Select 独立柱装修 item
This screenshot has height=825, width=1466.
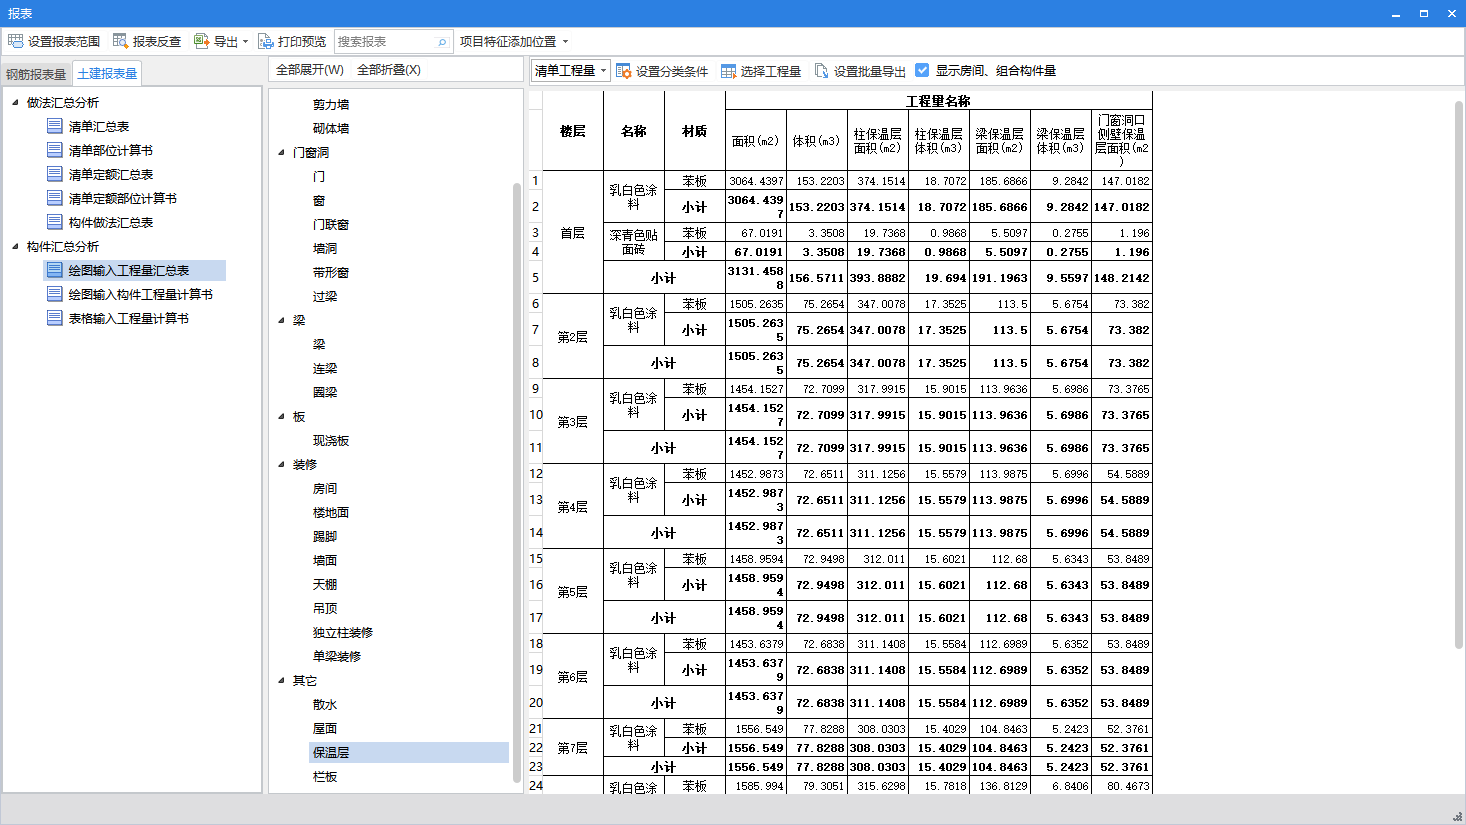click(343, 632)
